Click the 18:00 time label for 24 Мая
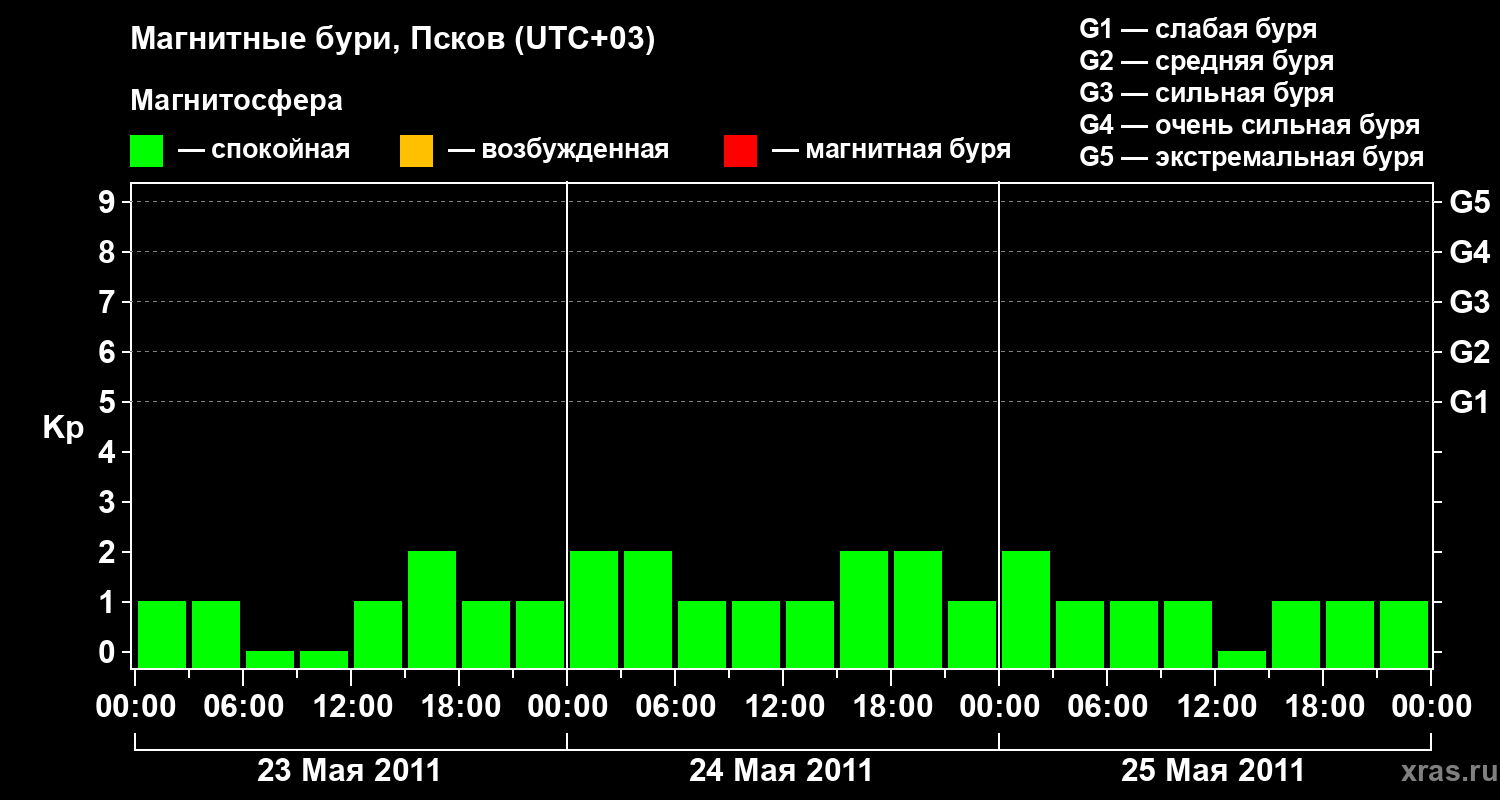1500x800 pixels. coord(891,707)
